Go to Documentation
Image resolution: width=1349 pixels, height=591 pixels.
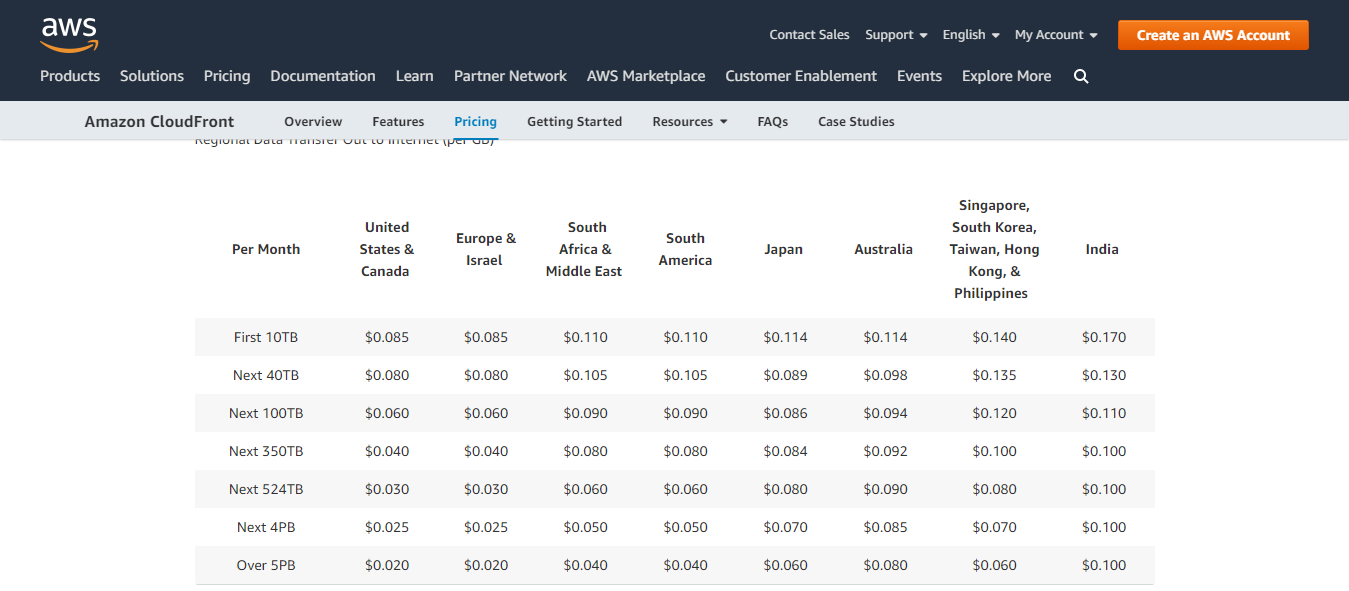coord(323,76)
